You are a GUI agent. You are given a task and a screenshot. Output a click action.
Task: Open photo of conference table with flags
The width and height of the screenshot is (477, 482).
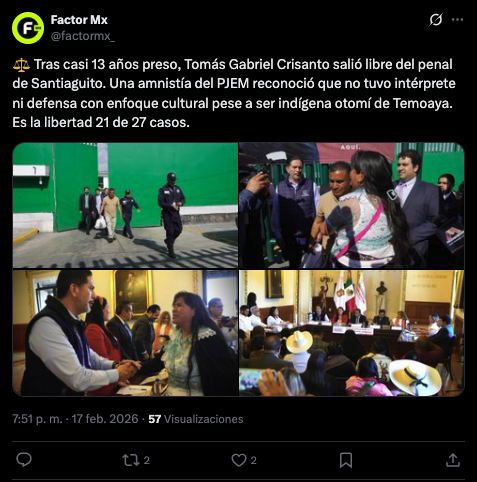pyautogui.click(x=352, y=333)
